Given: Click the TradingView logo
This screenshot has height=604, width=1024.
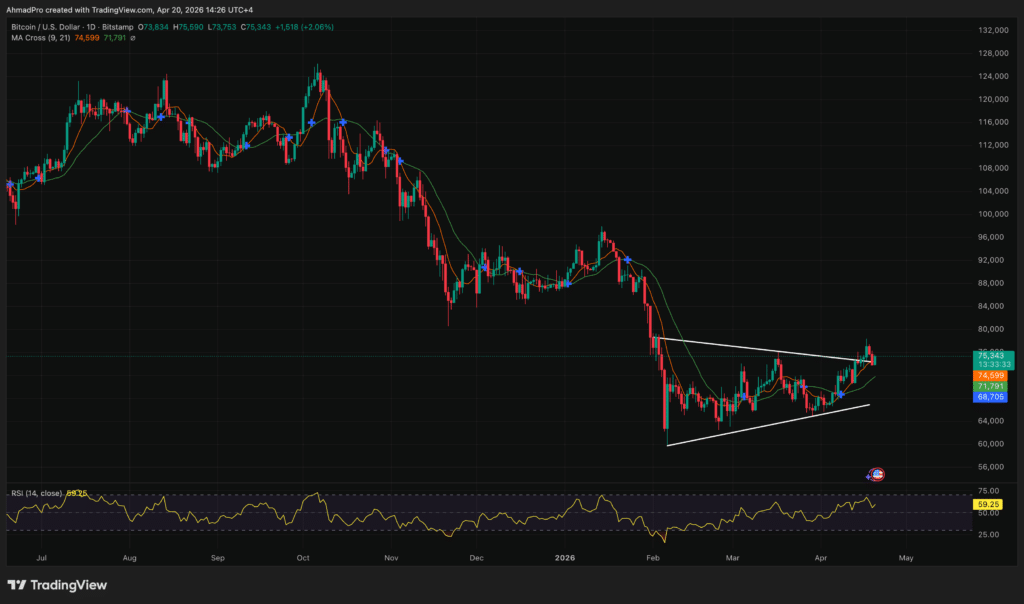Looking at the screenshot, I should pos(55,585).
